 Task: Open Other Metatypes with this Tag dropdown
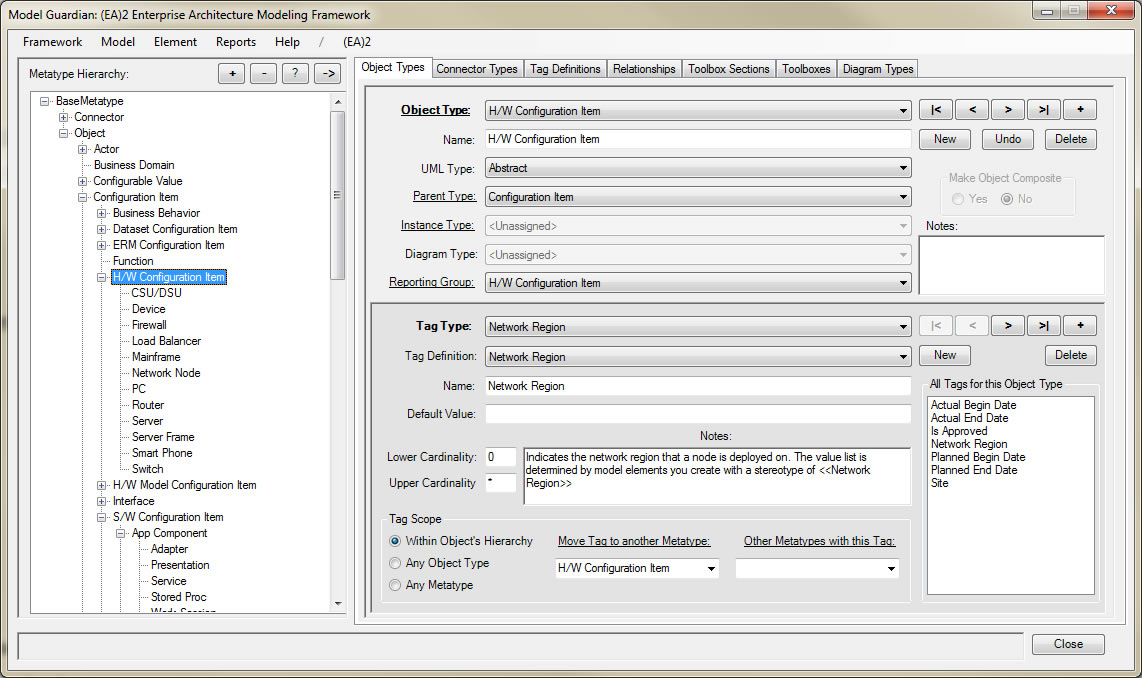(x=891, y=568)
